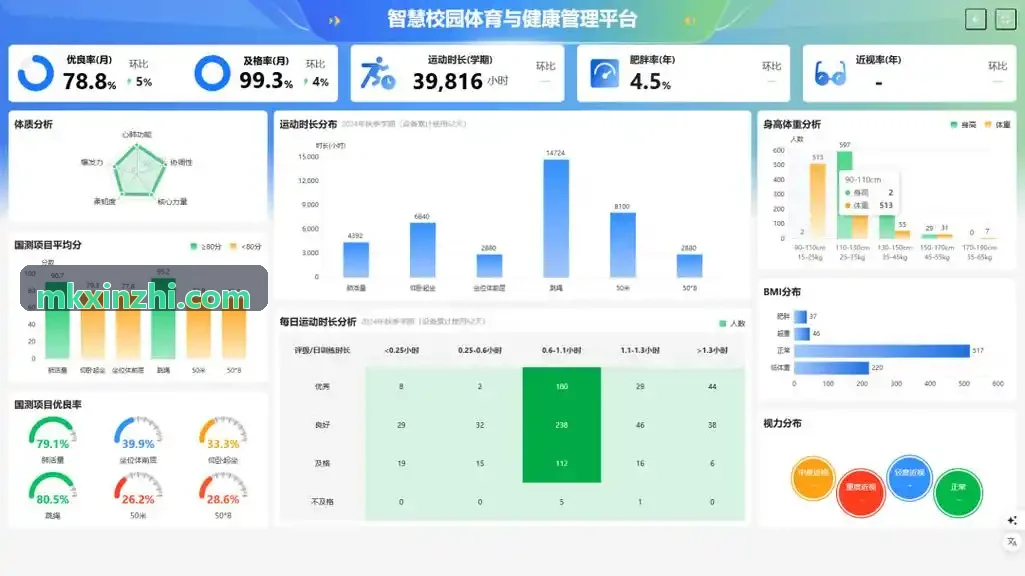Click the 良好 row label in table
Screen dimensions: 1025x576
click(x=322, y=425)
